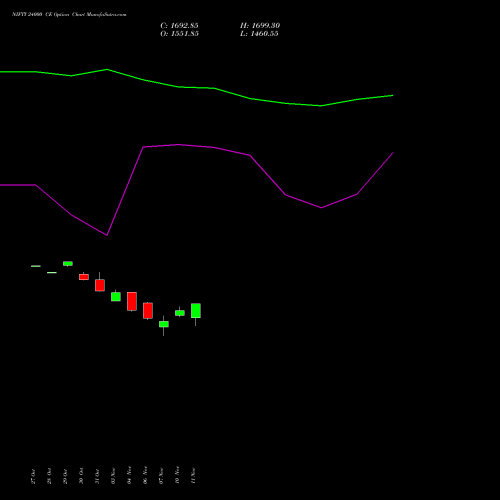500x500 pixels.
Task: Click the green candle above 07 Nov
Action: click(164, 324)
